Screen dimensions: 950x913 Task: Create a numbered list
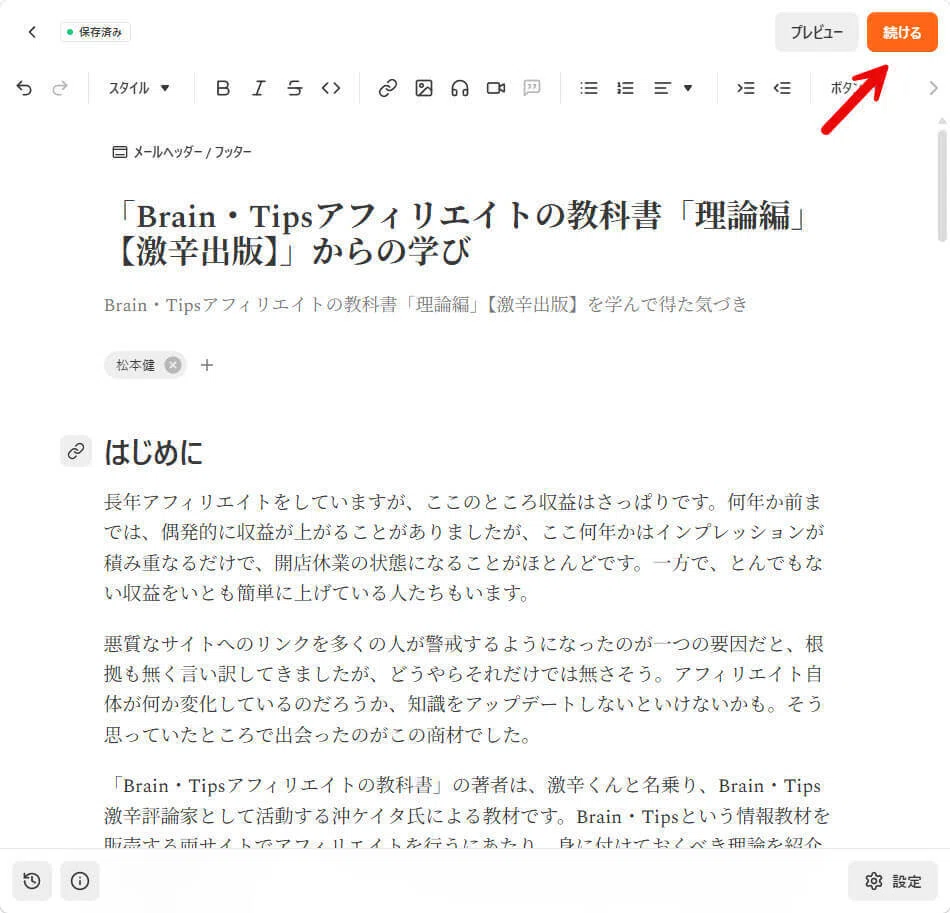coord(625,88)
